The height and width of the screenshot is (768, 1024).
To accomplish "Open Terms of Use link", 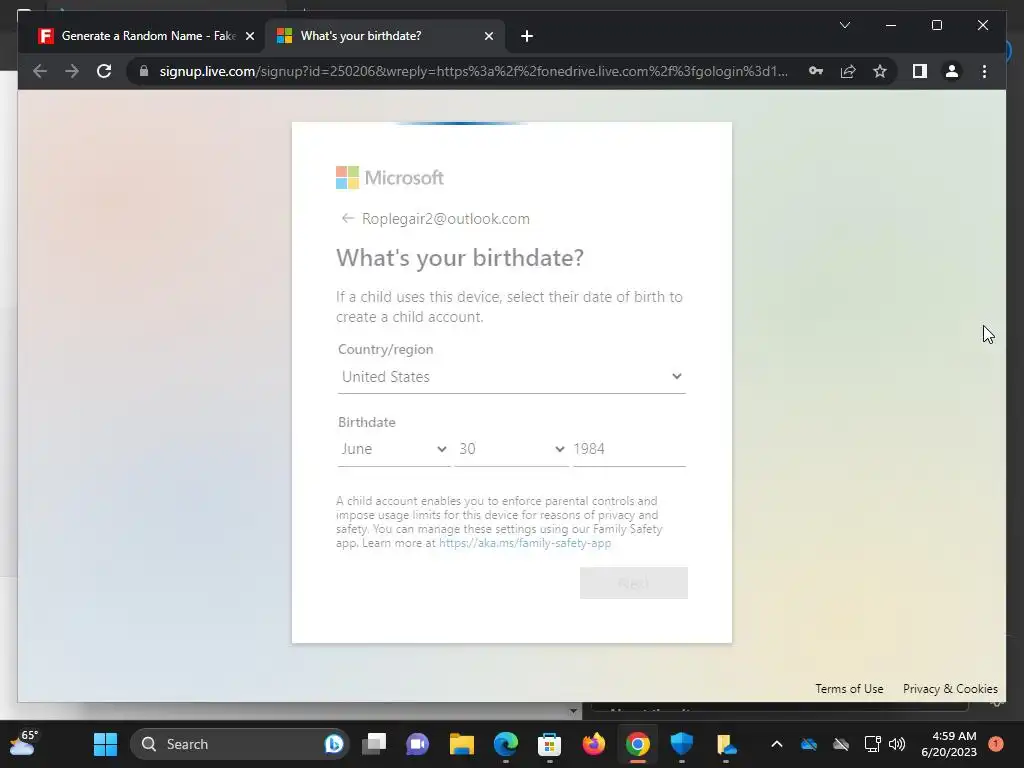I will pos(849,688).
